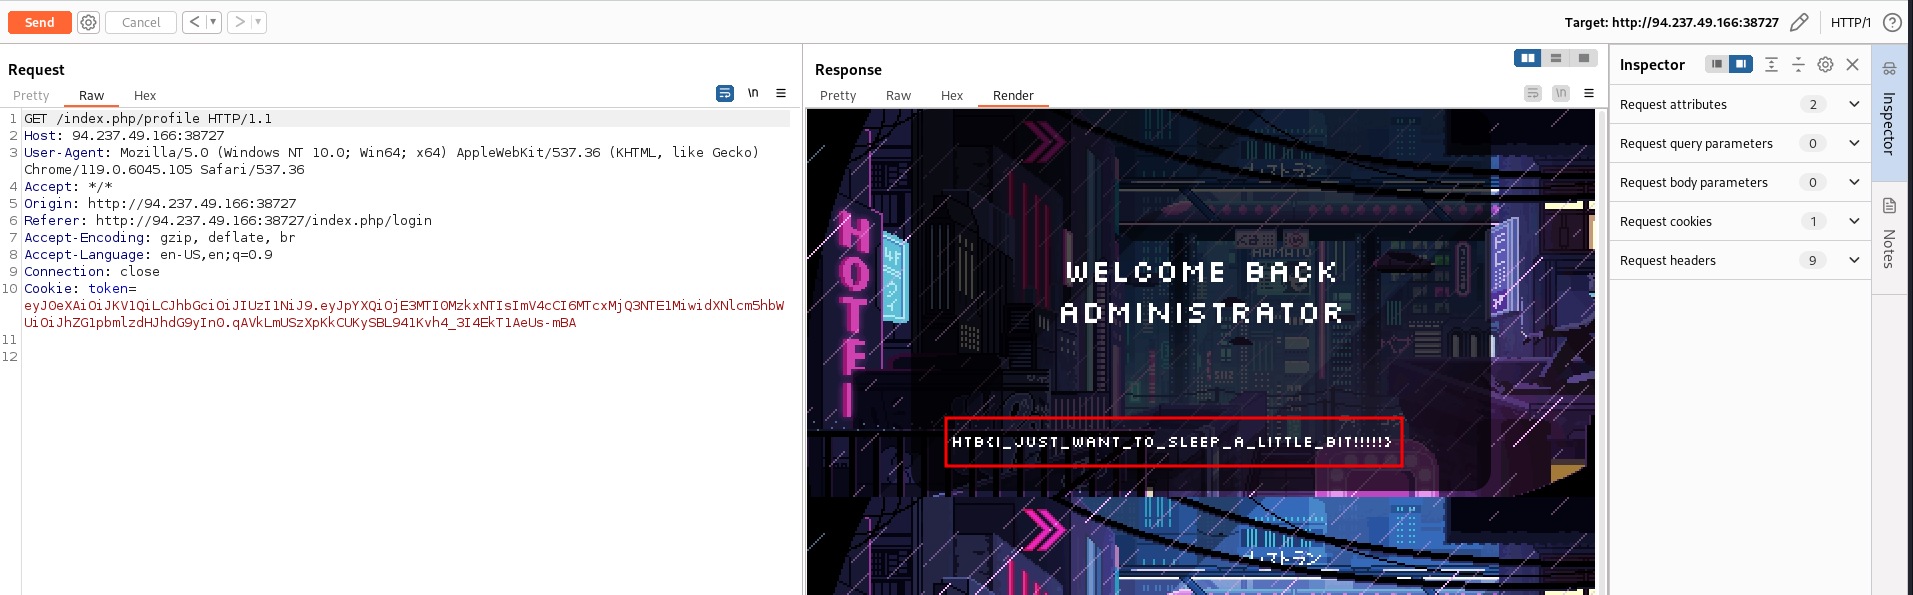The image size is (1913, 595).
Task: Click the Cookie token JWT value
Action: pos(404,314)
